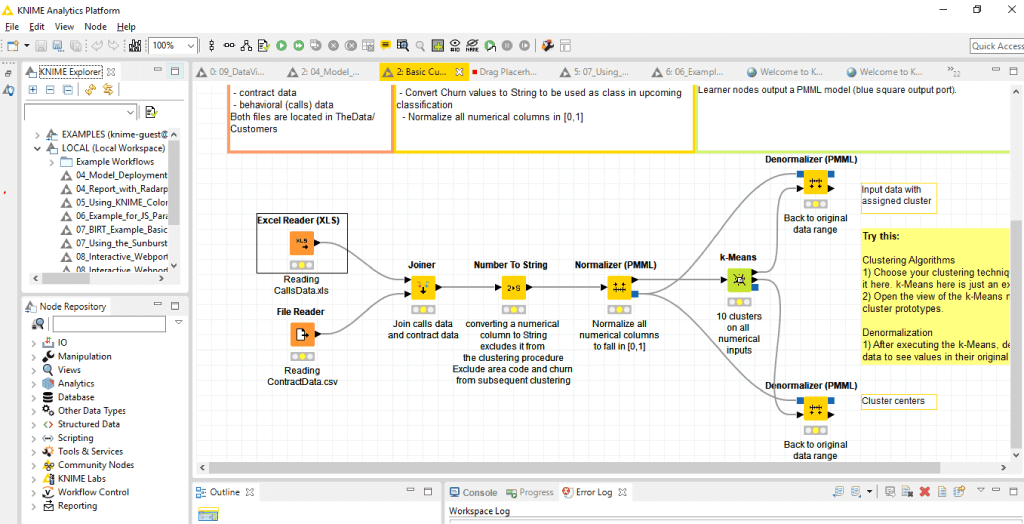Open the View menu

[64, 27]
